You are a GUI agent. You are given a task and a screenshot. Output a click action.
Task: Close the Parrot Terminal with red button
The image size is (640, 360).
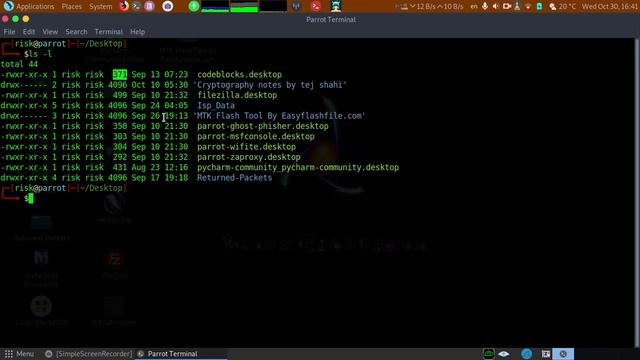5,19
